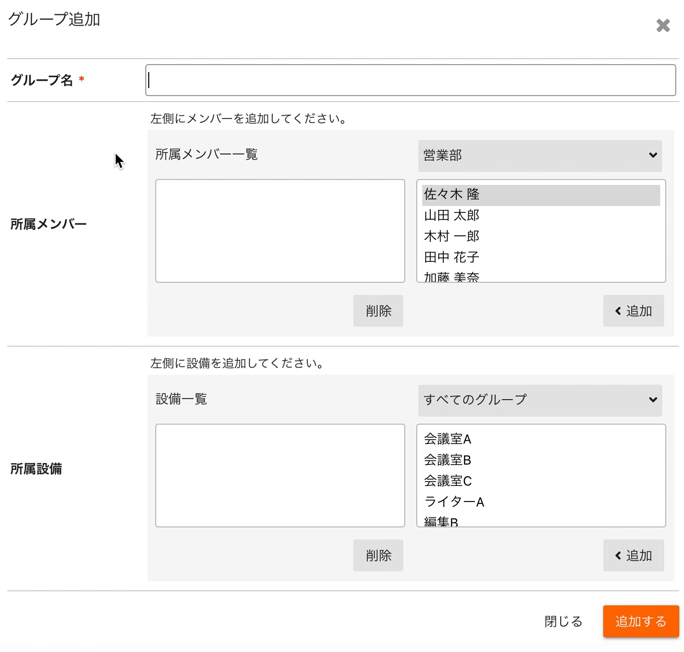The image size is (684, 652).
Task: Click the 閉じる link
Action: [563, 621]
